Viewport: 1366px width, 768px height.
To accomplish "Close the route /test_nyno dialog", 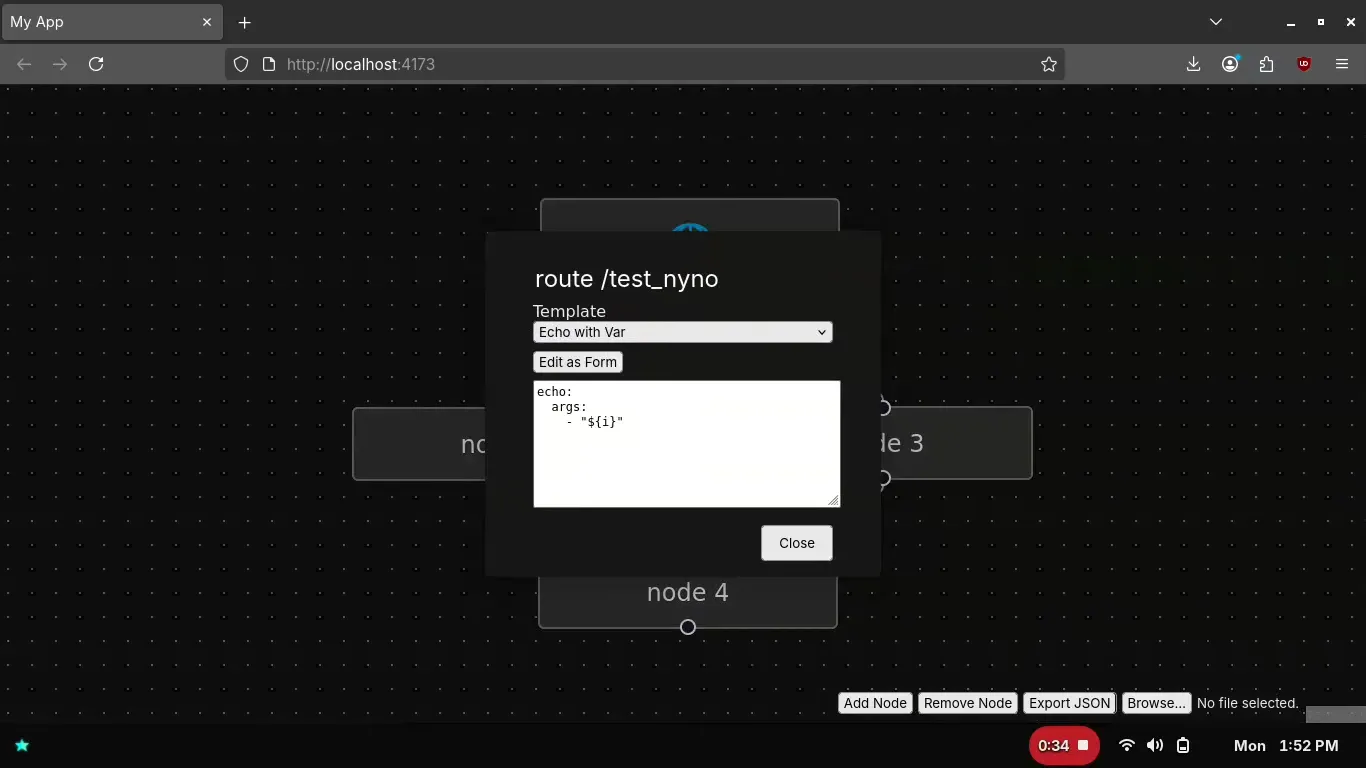I will 796,543.
